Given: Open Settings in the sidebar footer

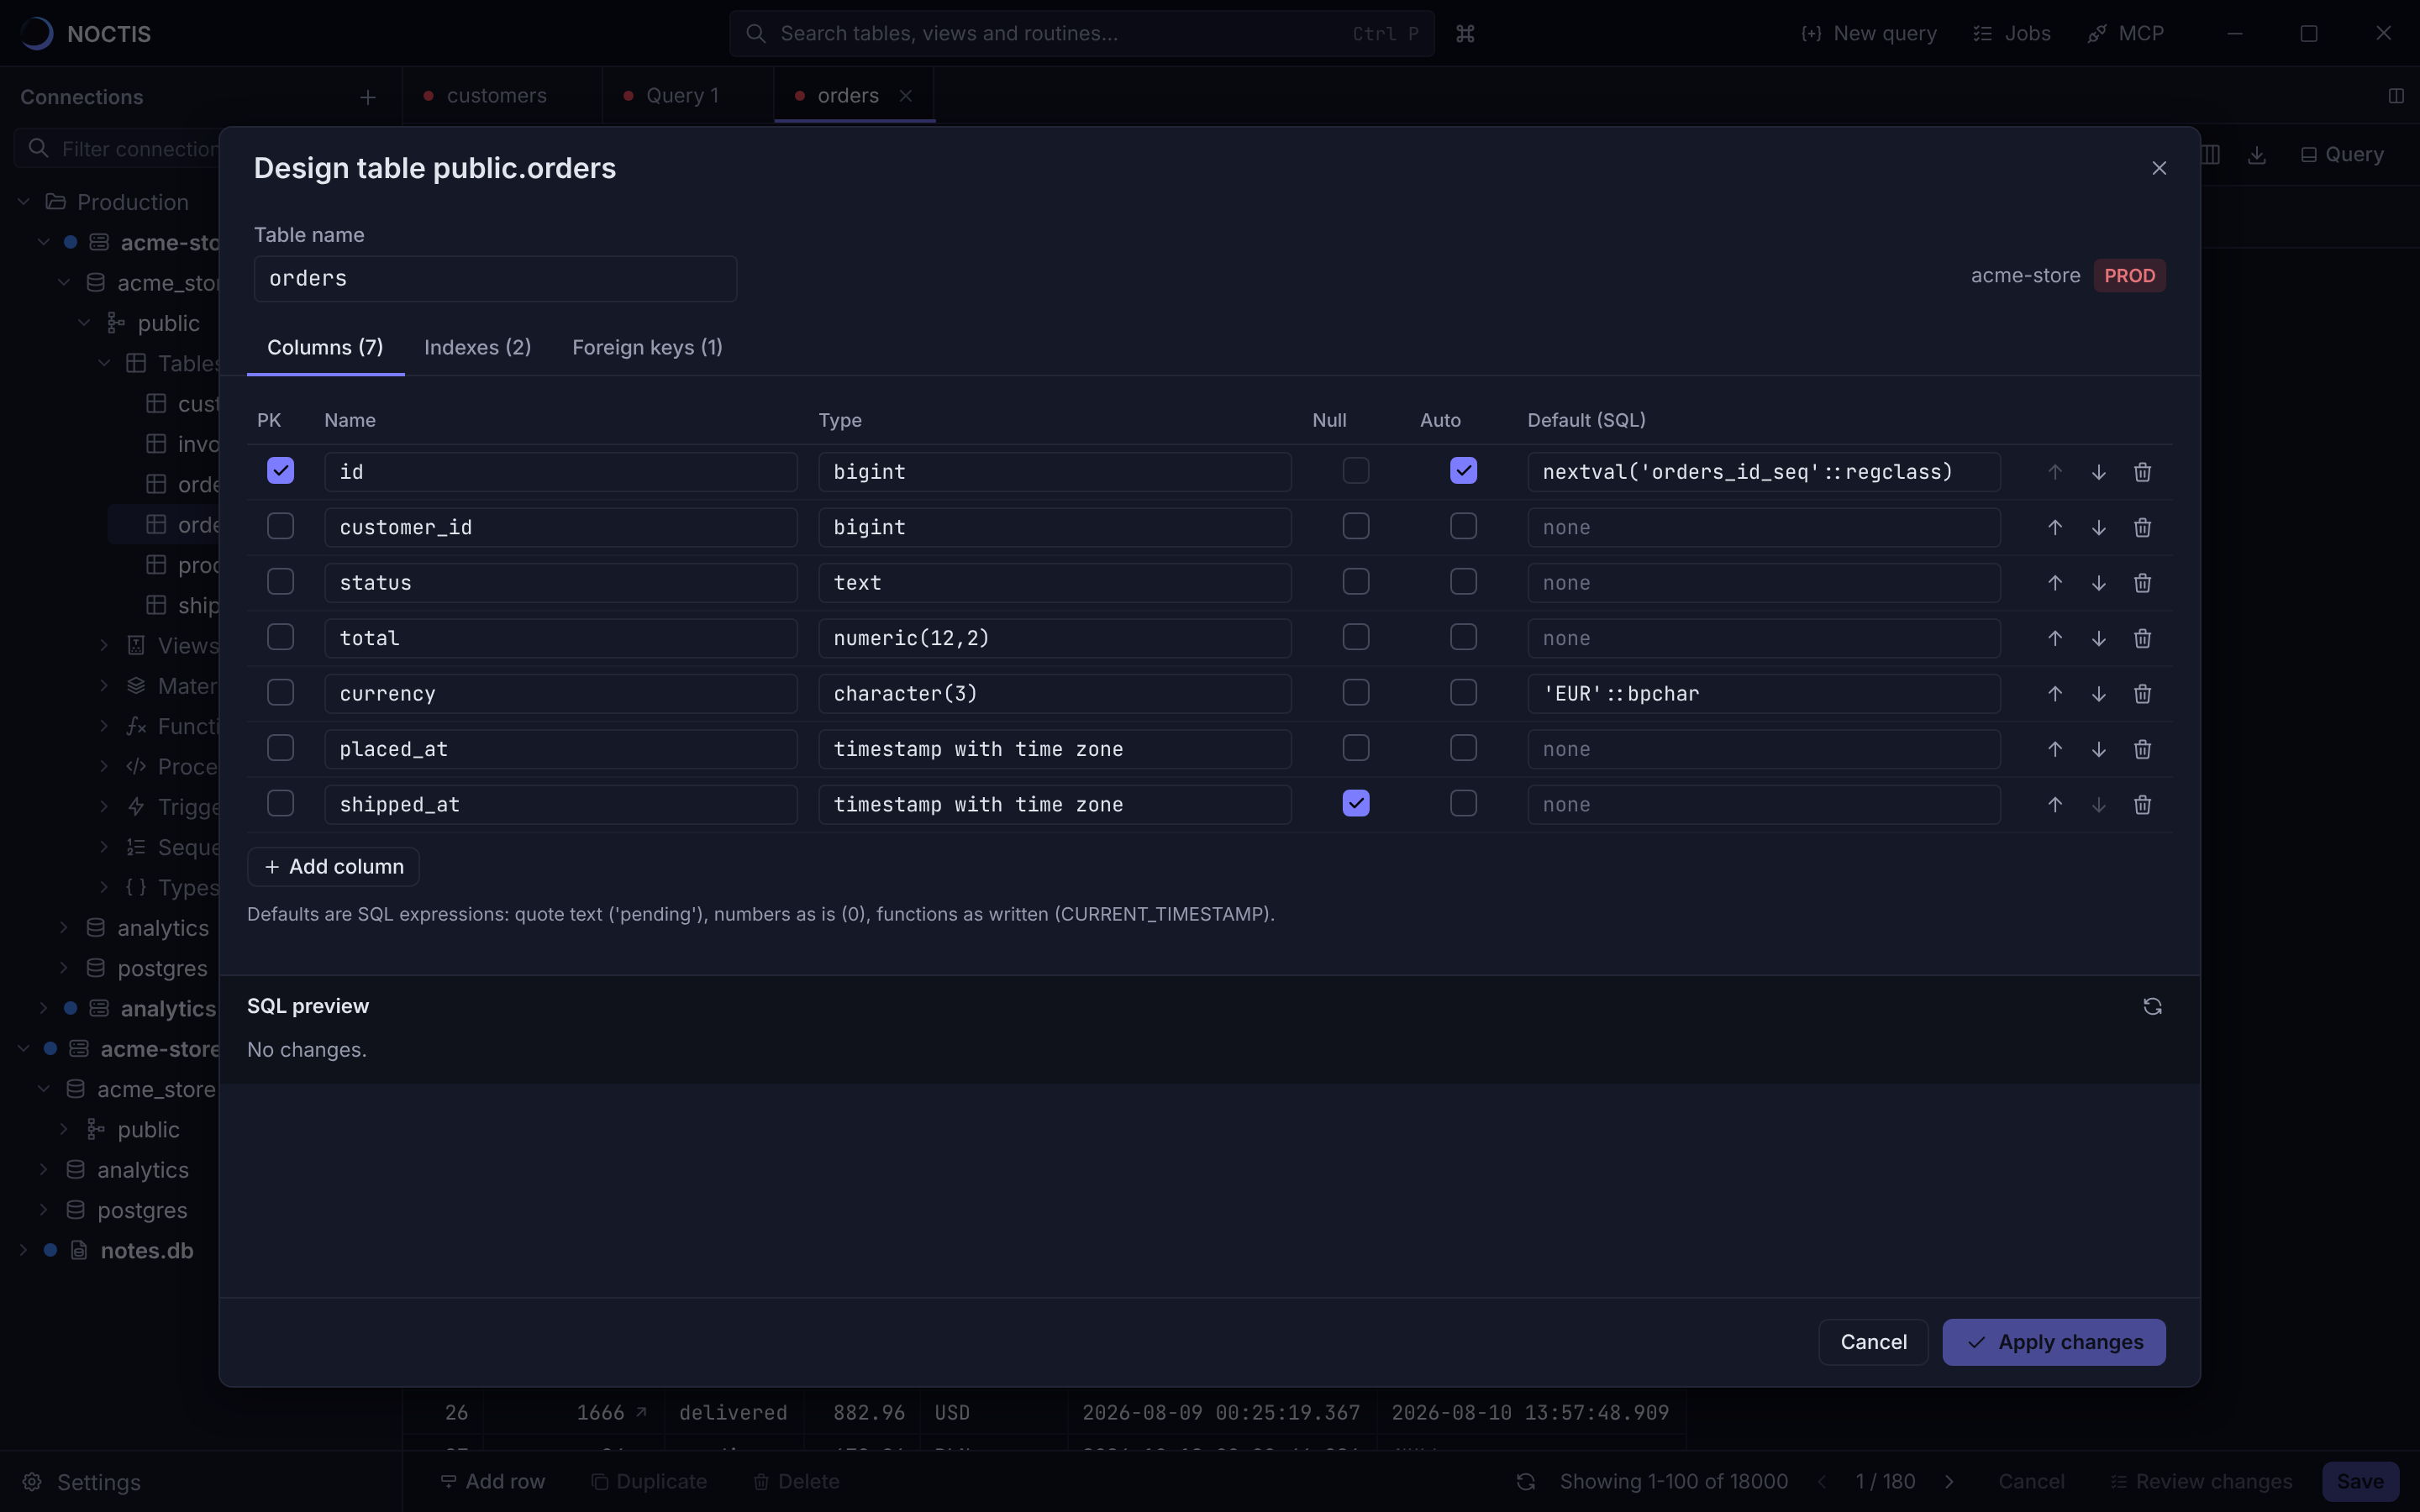Looking at the screenshot, I should point(82,1482).
